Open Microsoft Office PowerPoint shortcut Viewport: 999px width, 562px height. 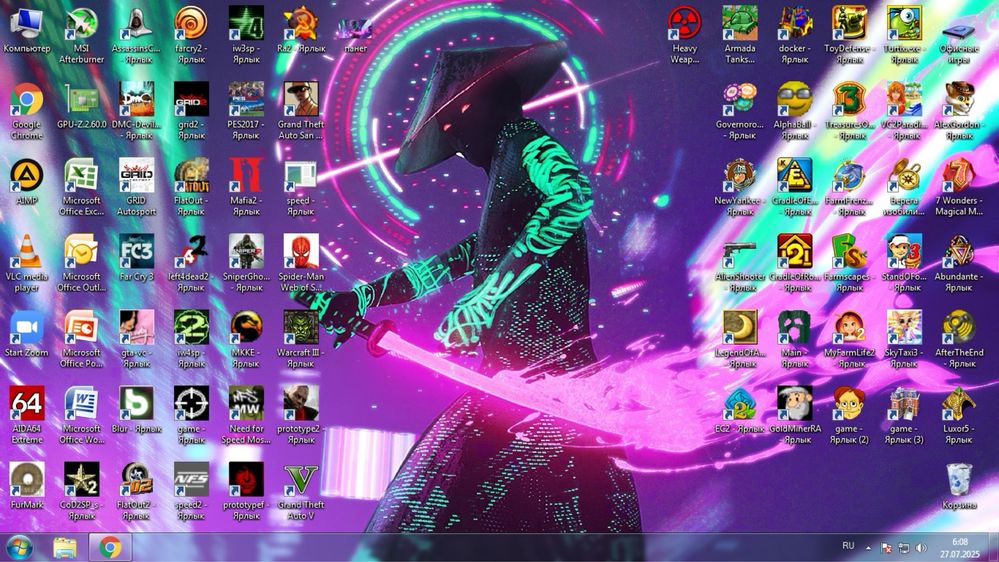click(82, 328)
